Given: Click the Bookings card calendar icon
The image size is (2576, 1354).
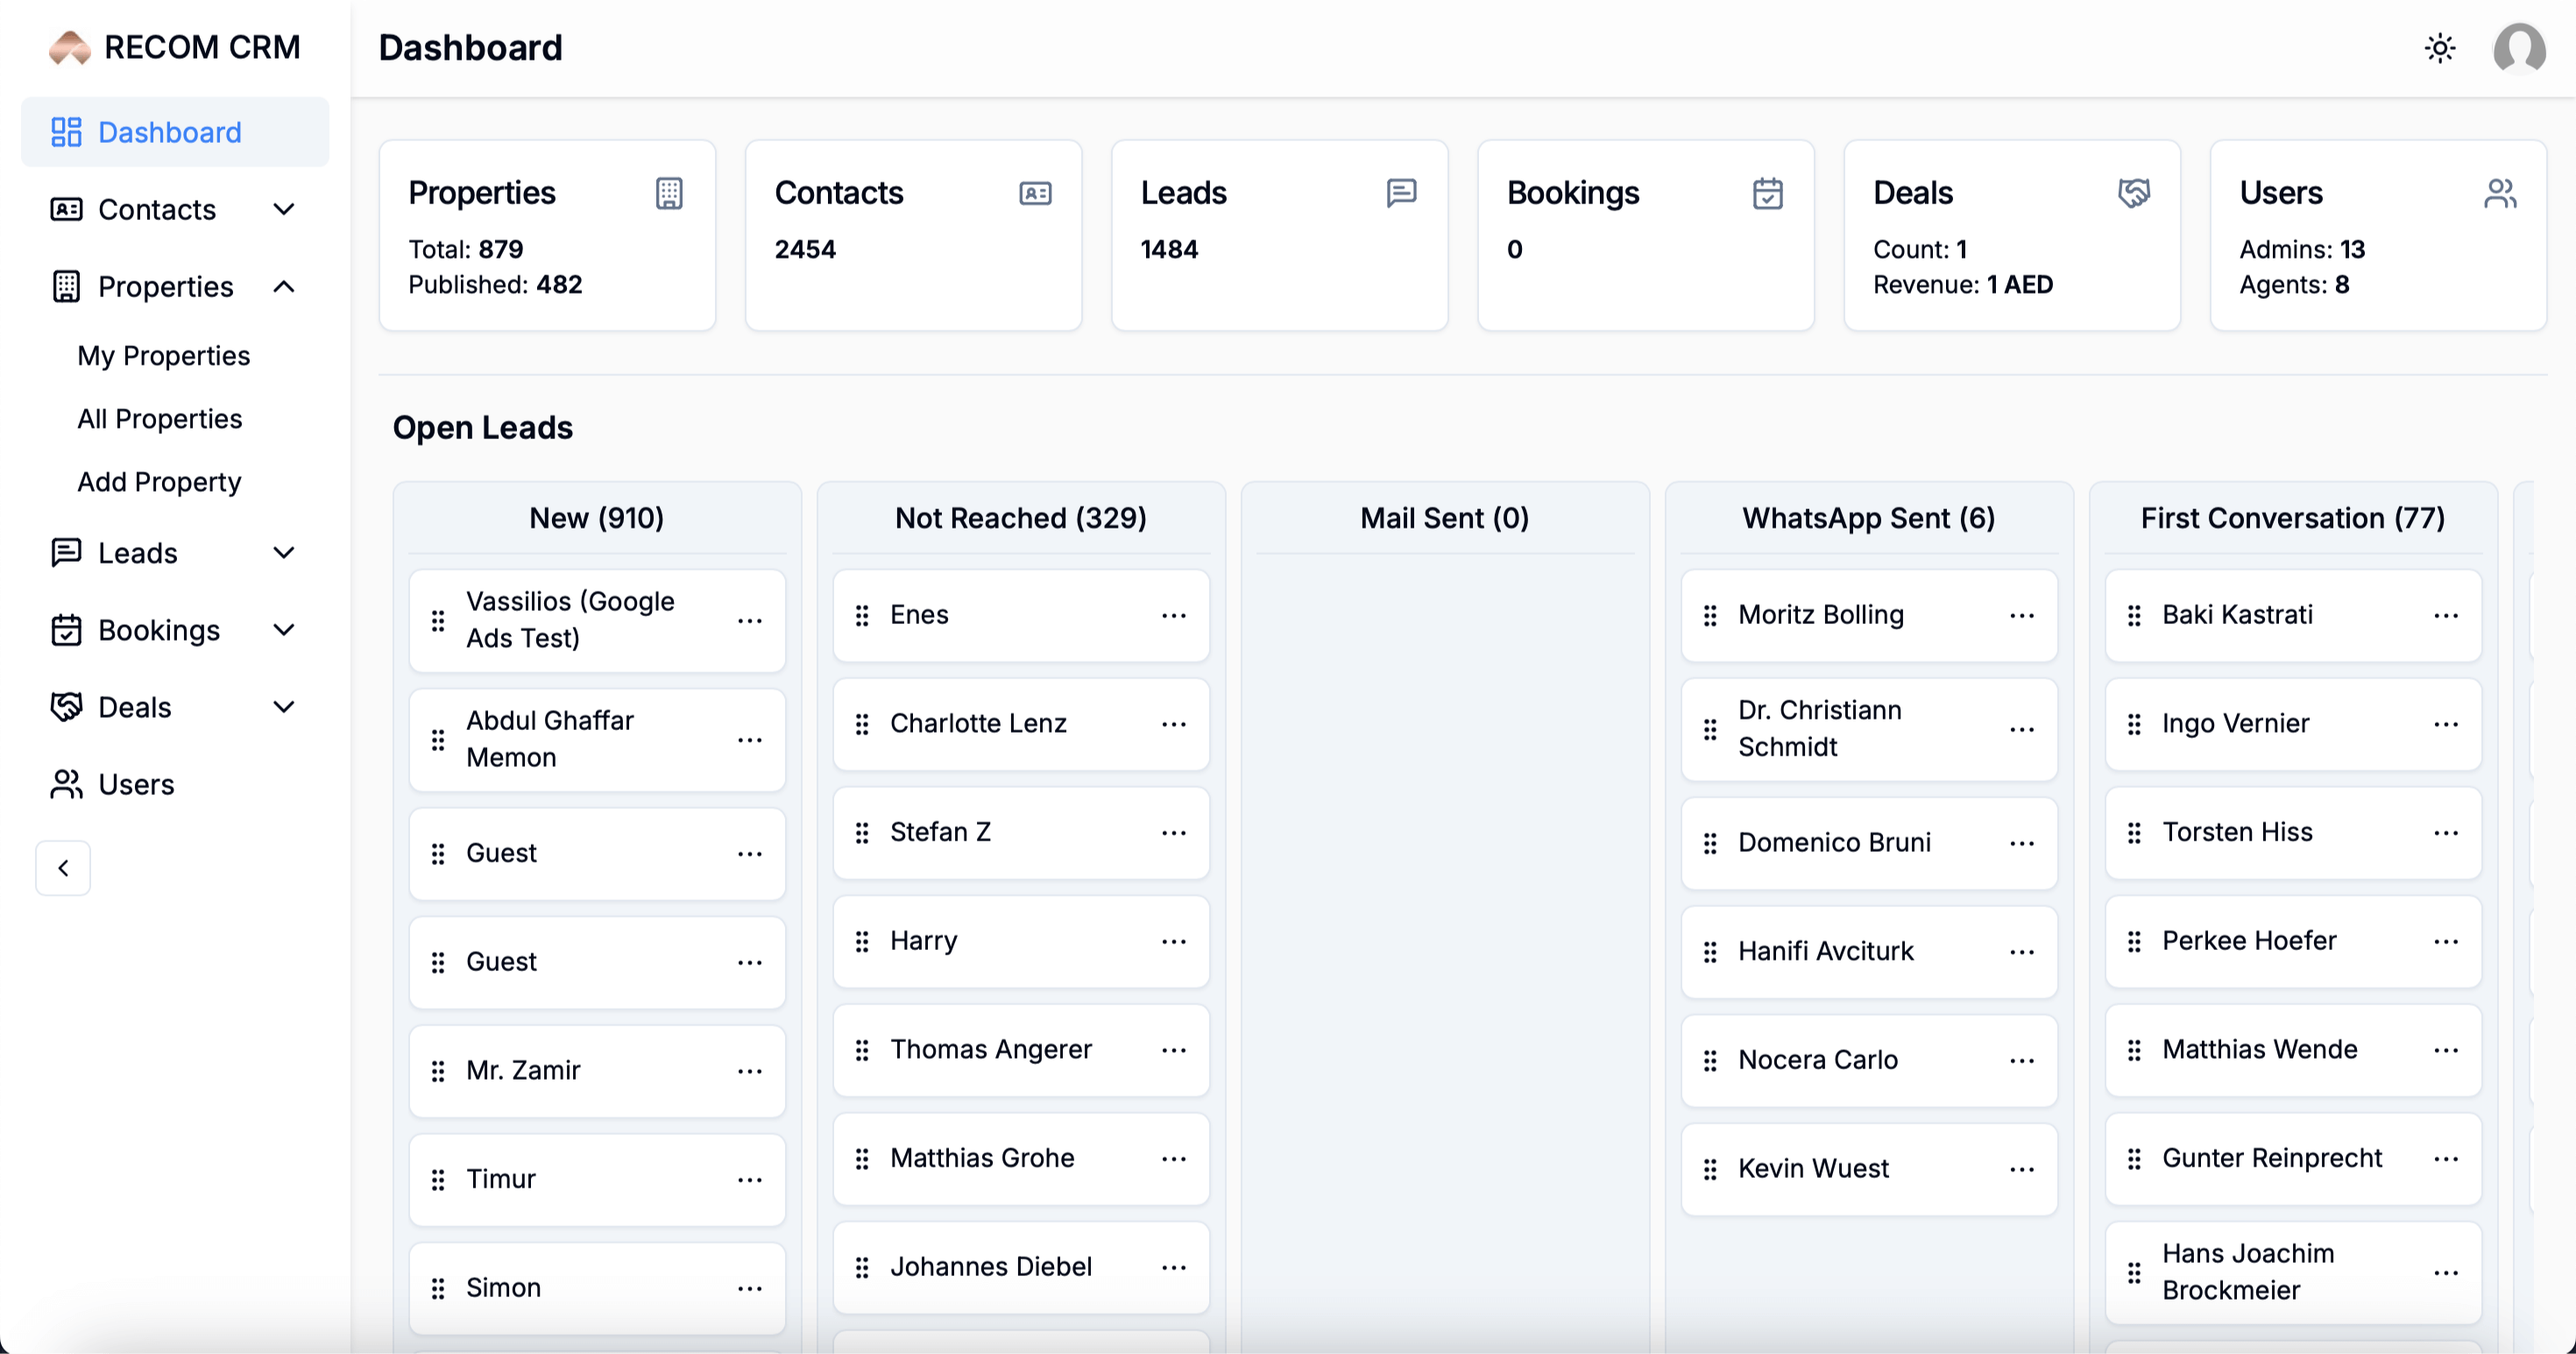Looking at the screenshot, I should [1767, 193].
